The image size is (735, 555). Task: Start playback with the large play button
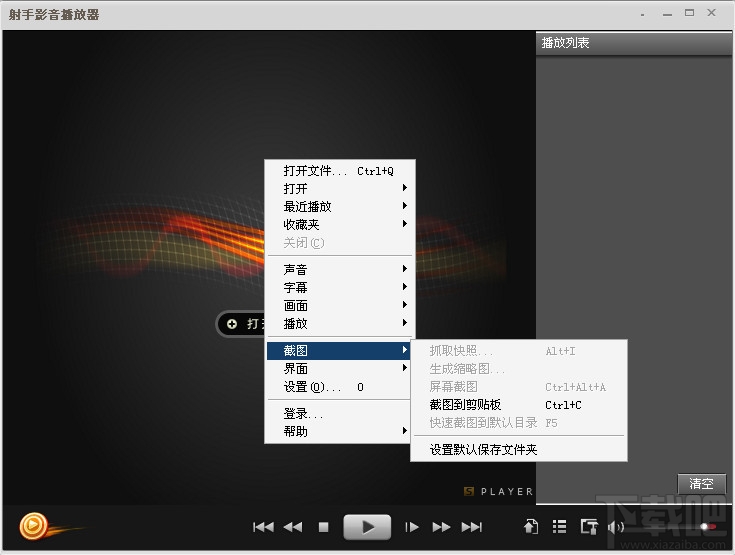click(x=368, y=527)
